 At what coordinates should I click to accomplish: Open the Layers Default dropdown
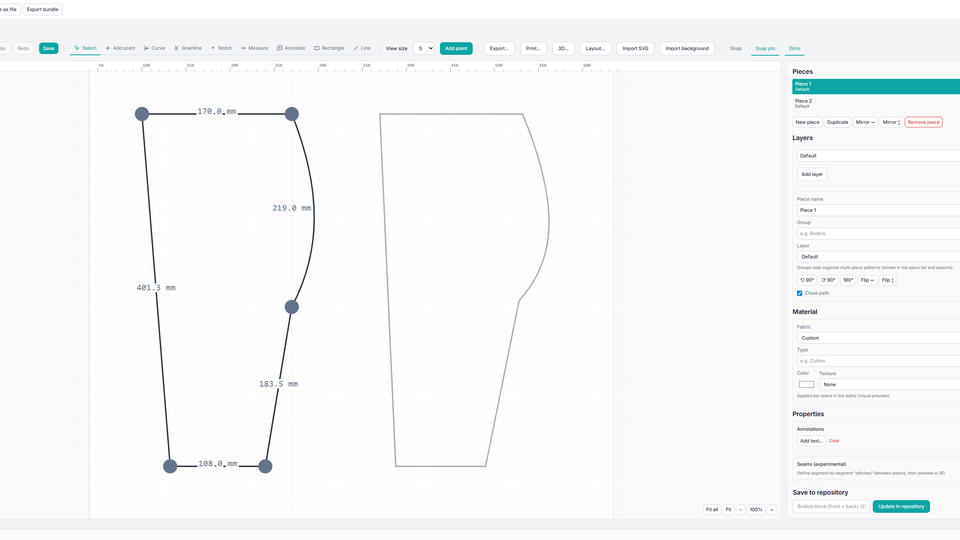pyautogui.click(x=878, y=156)
